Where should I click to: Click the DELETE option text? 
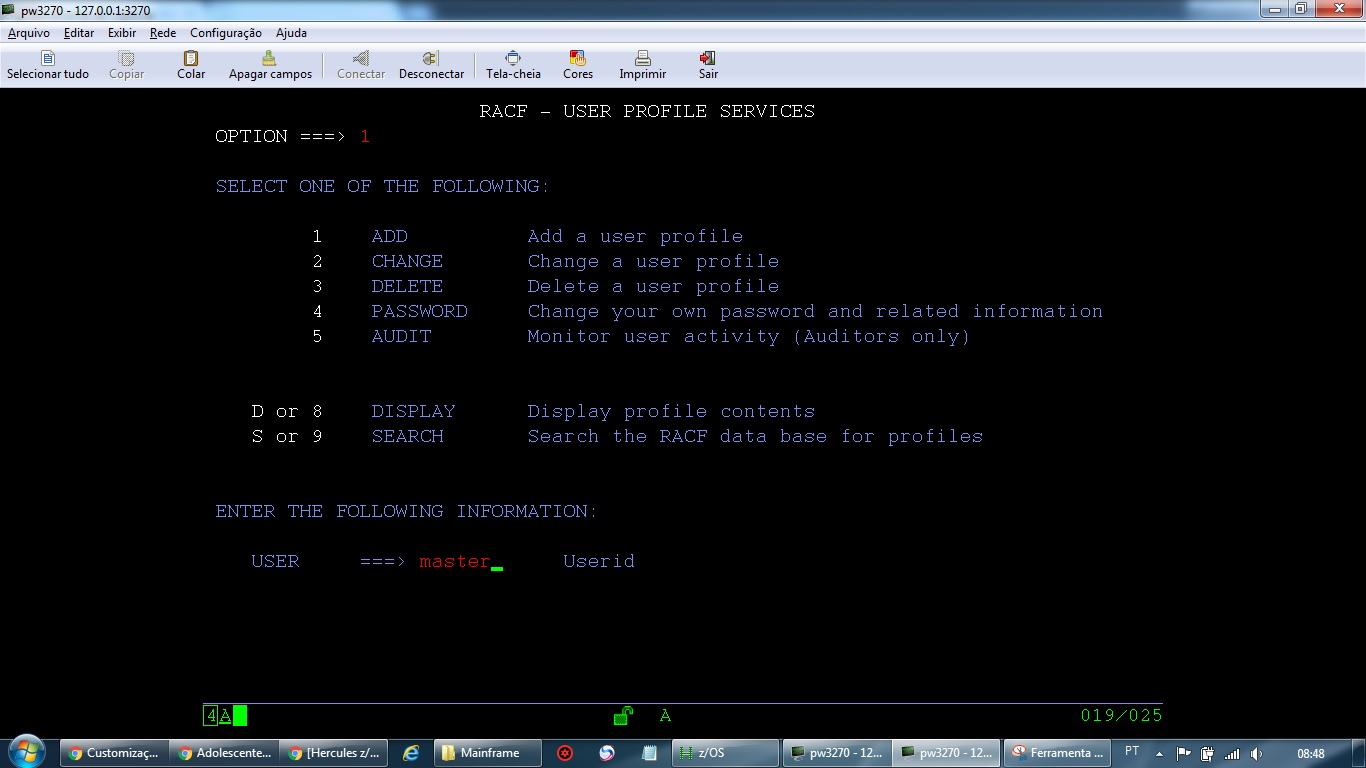[407, 286]
